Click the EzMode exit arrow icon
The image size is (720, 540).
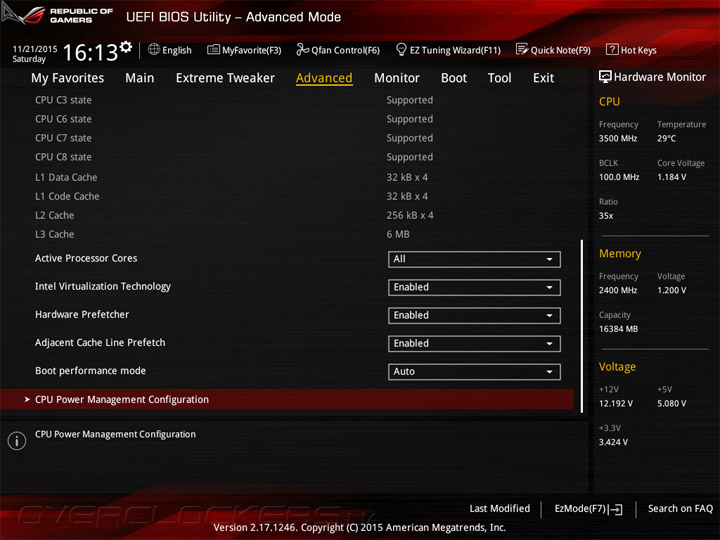click(616, 509)
